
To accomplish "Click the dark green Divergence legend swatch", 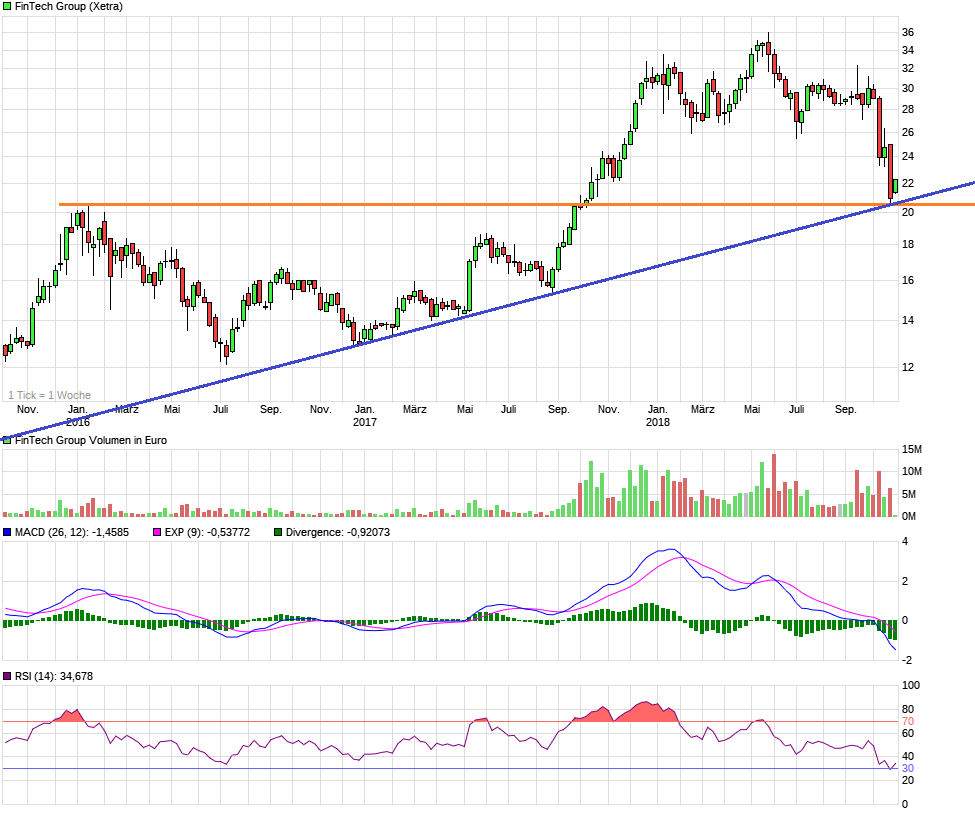I will [x=278, y=532].
